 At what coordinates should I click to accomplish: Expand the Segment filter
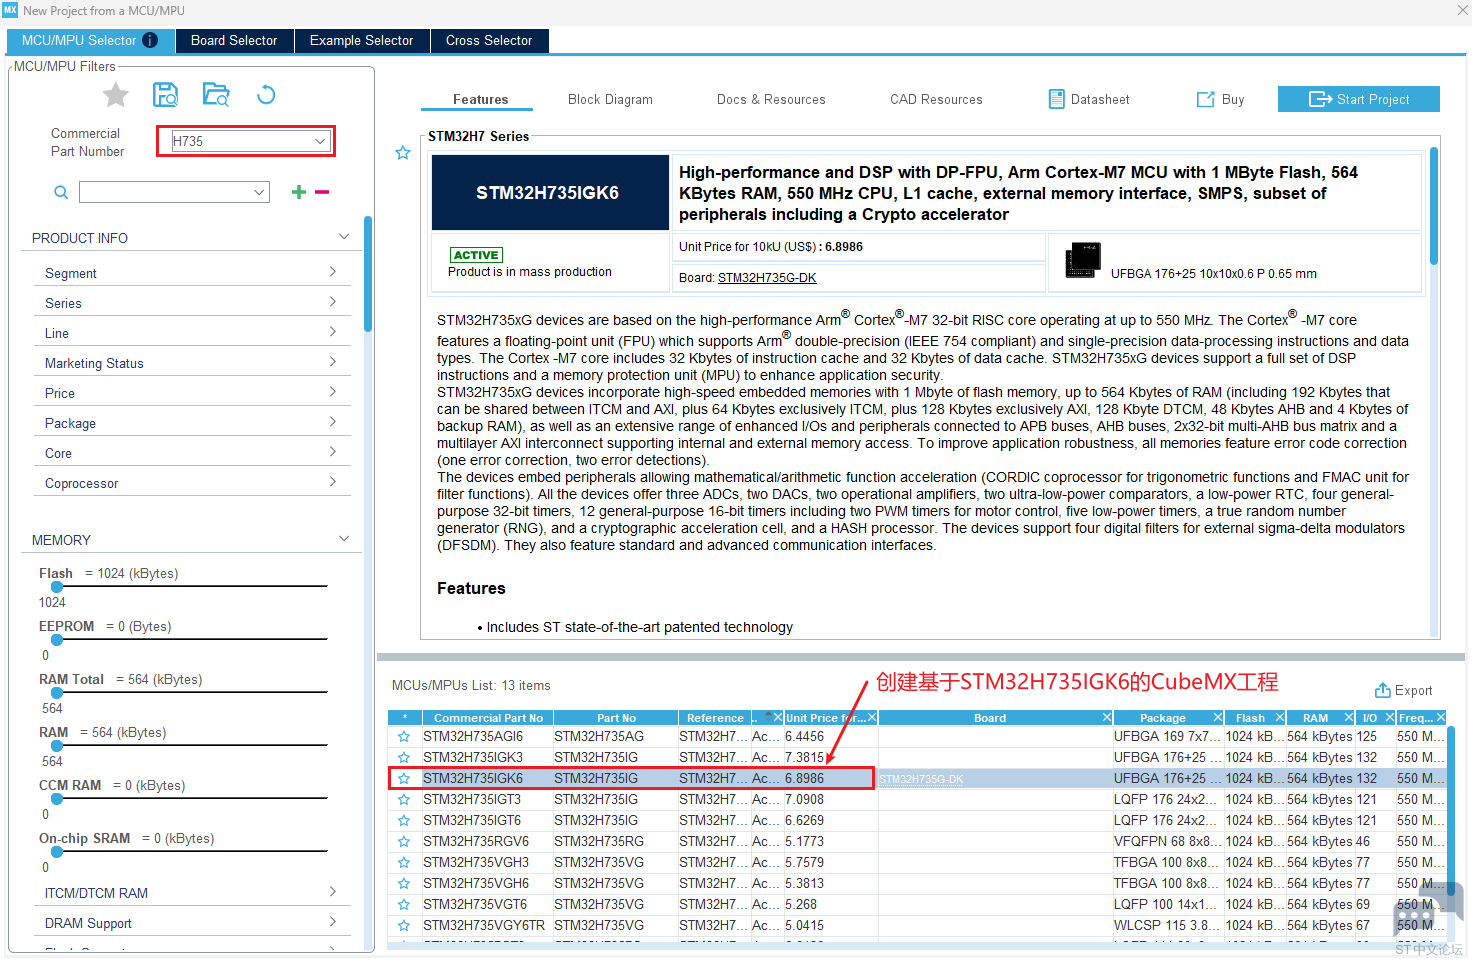(333, 272)
